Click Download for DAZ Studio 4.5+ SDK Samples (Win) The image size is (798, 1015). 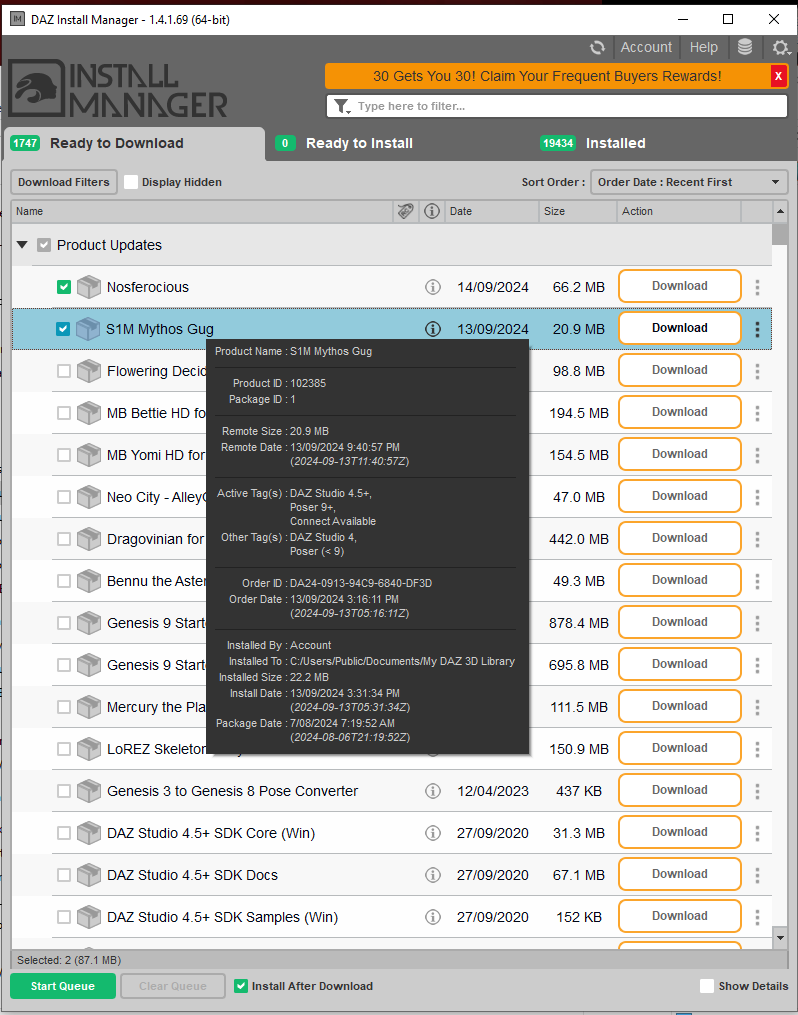(680, 916)
